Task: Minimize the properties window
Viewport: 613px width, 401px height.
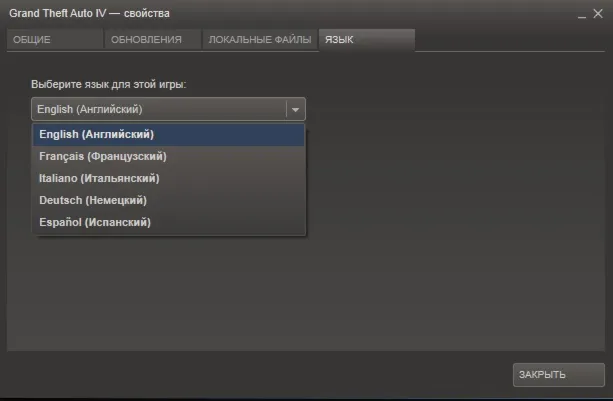Action: (x=582, y=15)
